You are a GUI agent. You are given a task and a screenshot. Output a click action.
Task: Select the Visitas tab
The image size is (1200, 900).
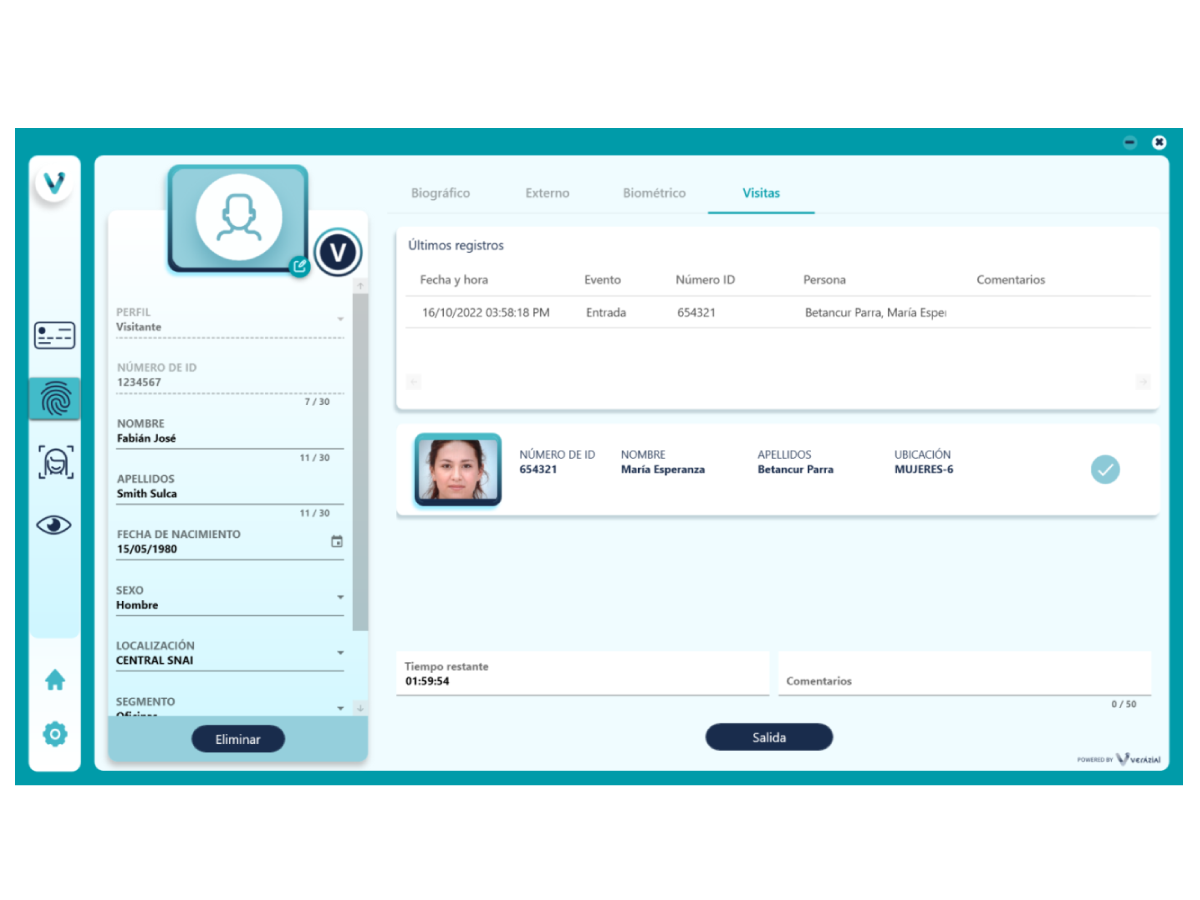pyautogui.click(x=761, y=193)
